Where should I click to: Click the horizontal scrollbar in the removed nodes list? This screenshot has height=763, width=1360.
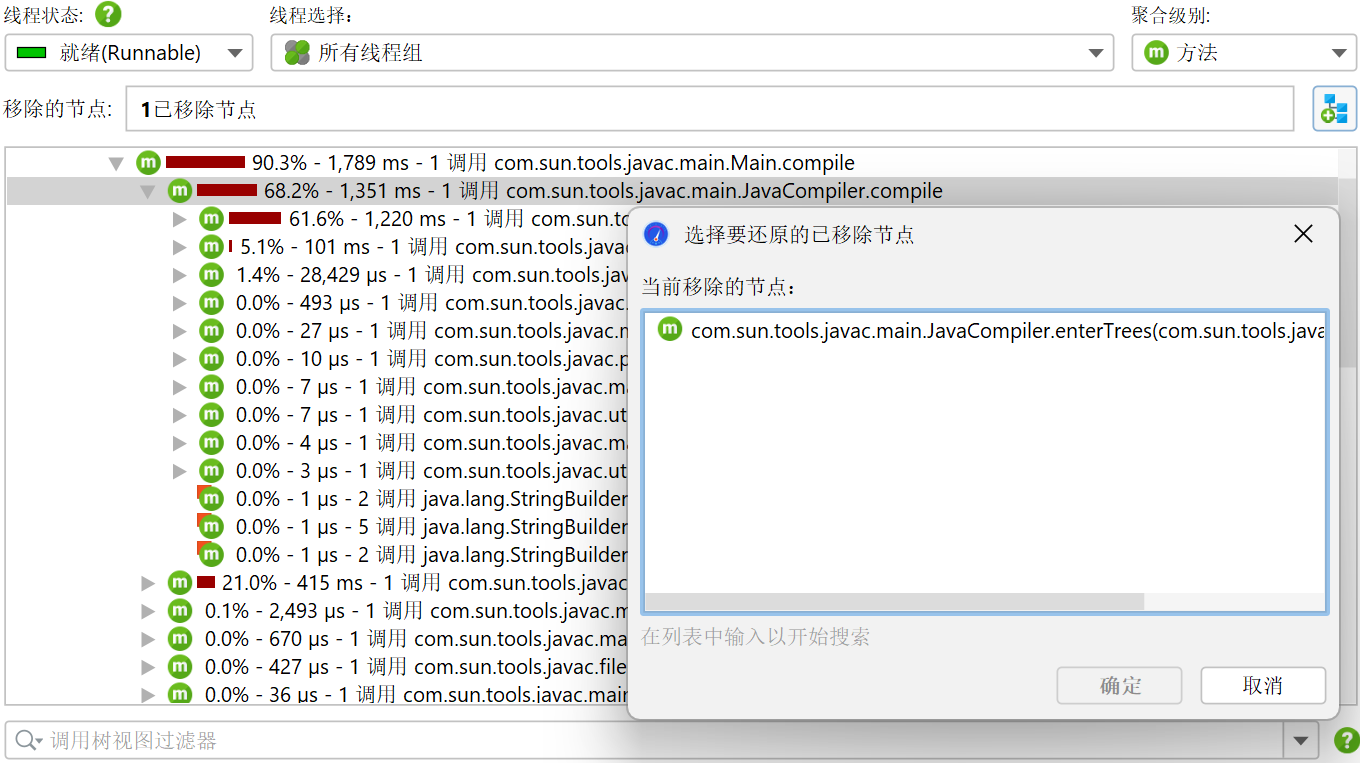(895, 601)
